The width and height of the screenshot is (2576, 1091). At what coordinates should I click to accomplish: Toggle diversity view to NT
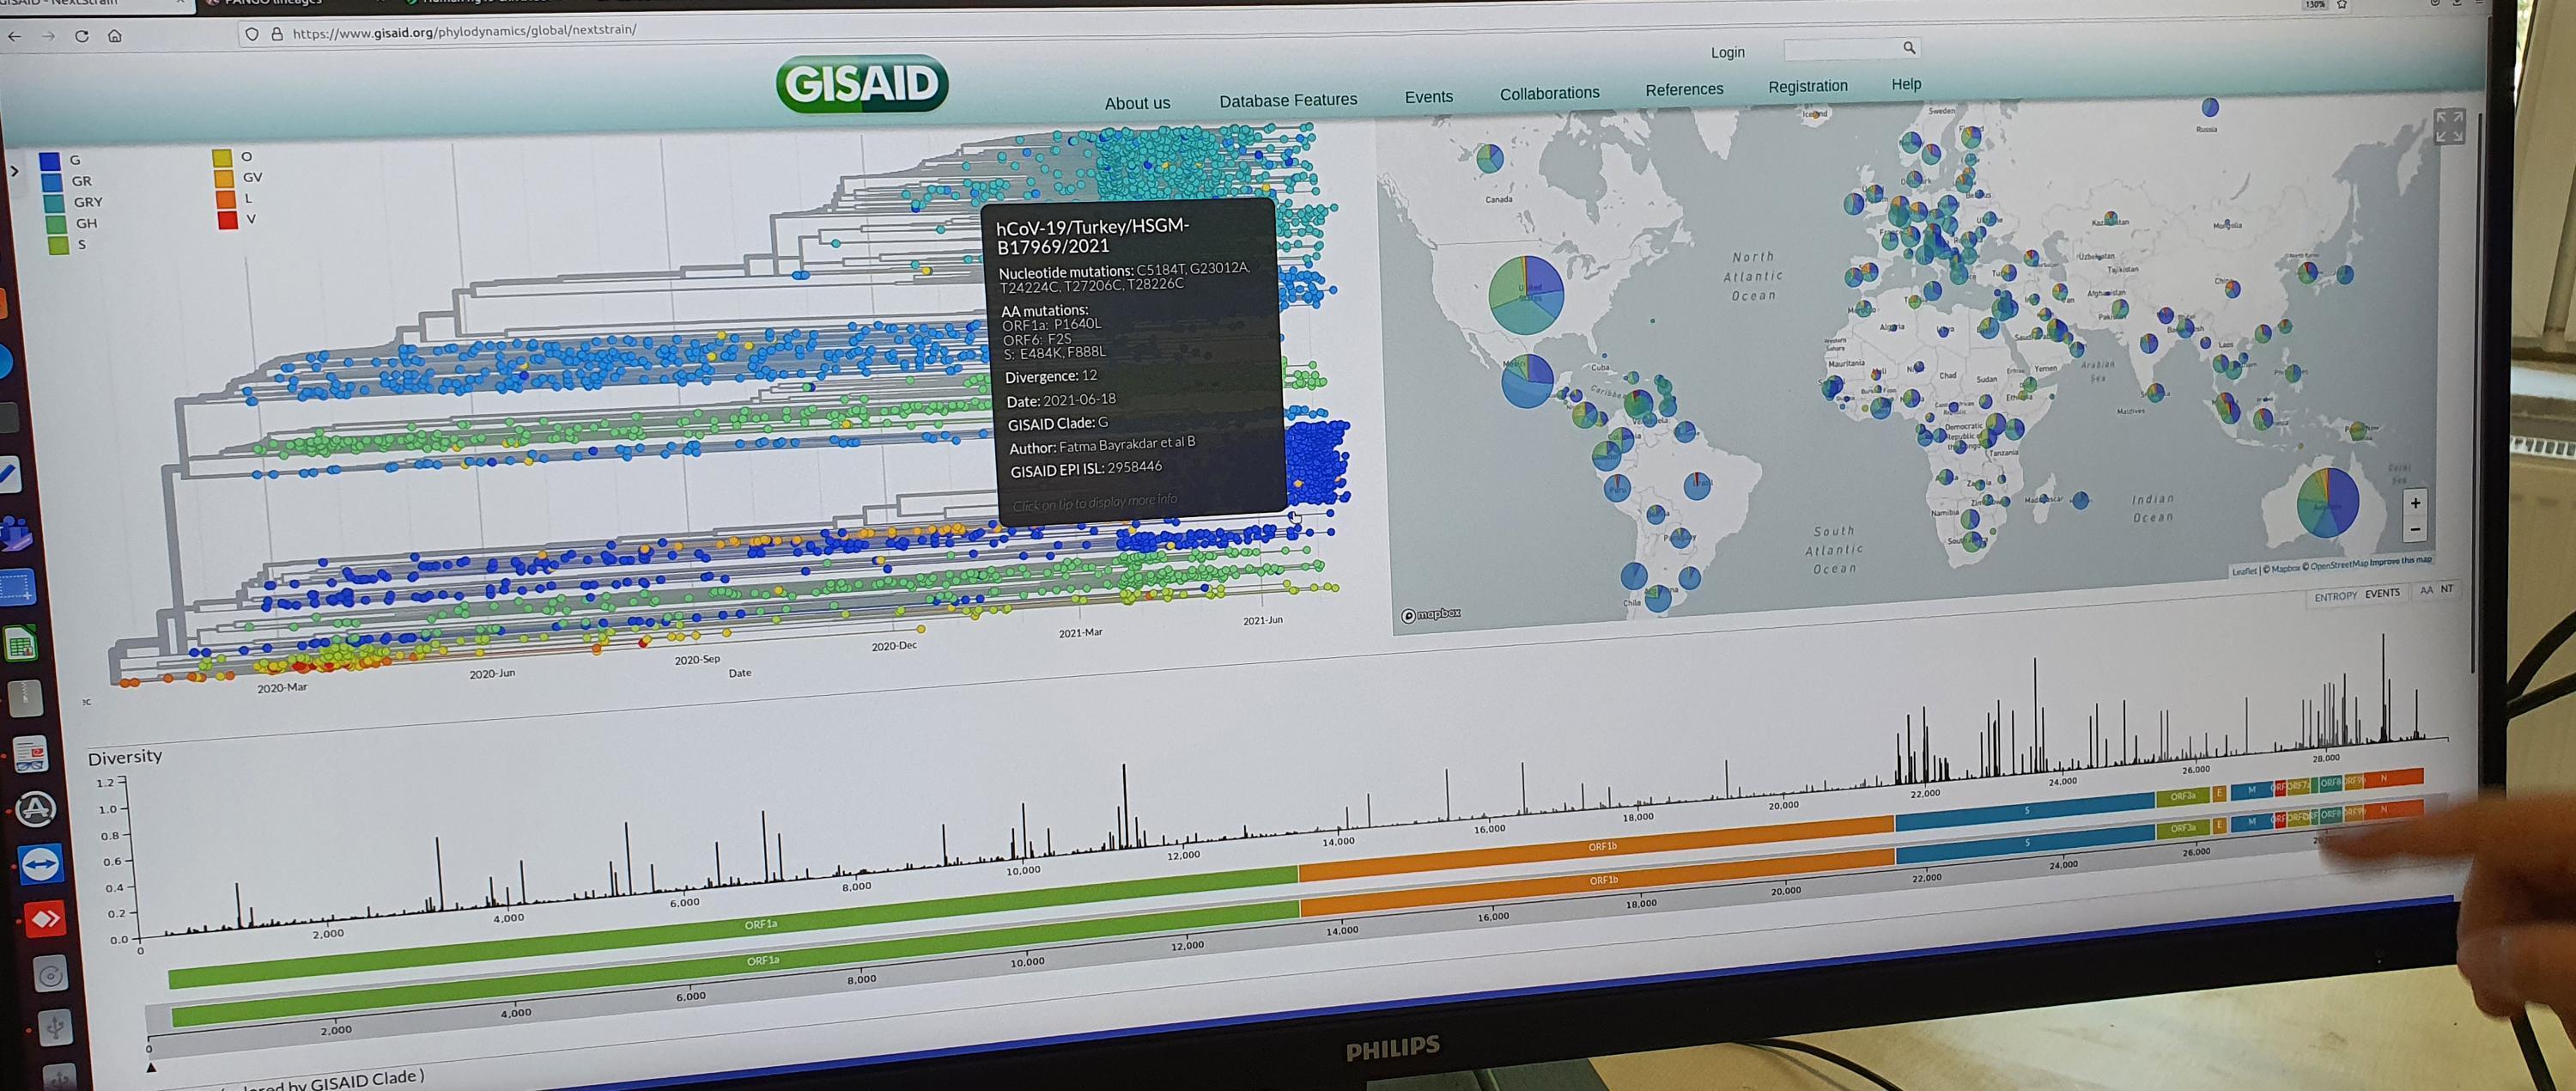click(x=2446, y=588)
